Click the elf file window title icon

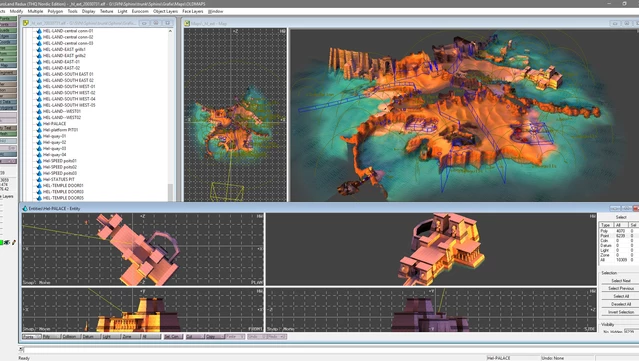(25, 23)
